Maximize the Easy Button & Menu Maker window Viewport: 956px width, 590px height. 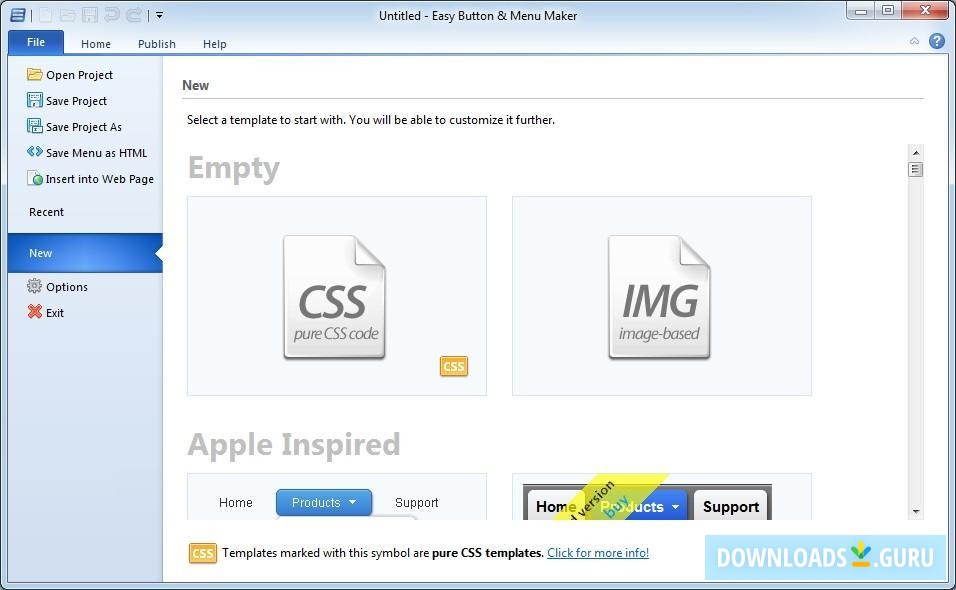[x=888, y=11]
